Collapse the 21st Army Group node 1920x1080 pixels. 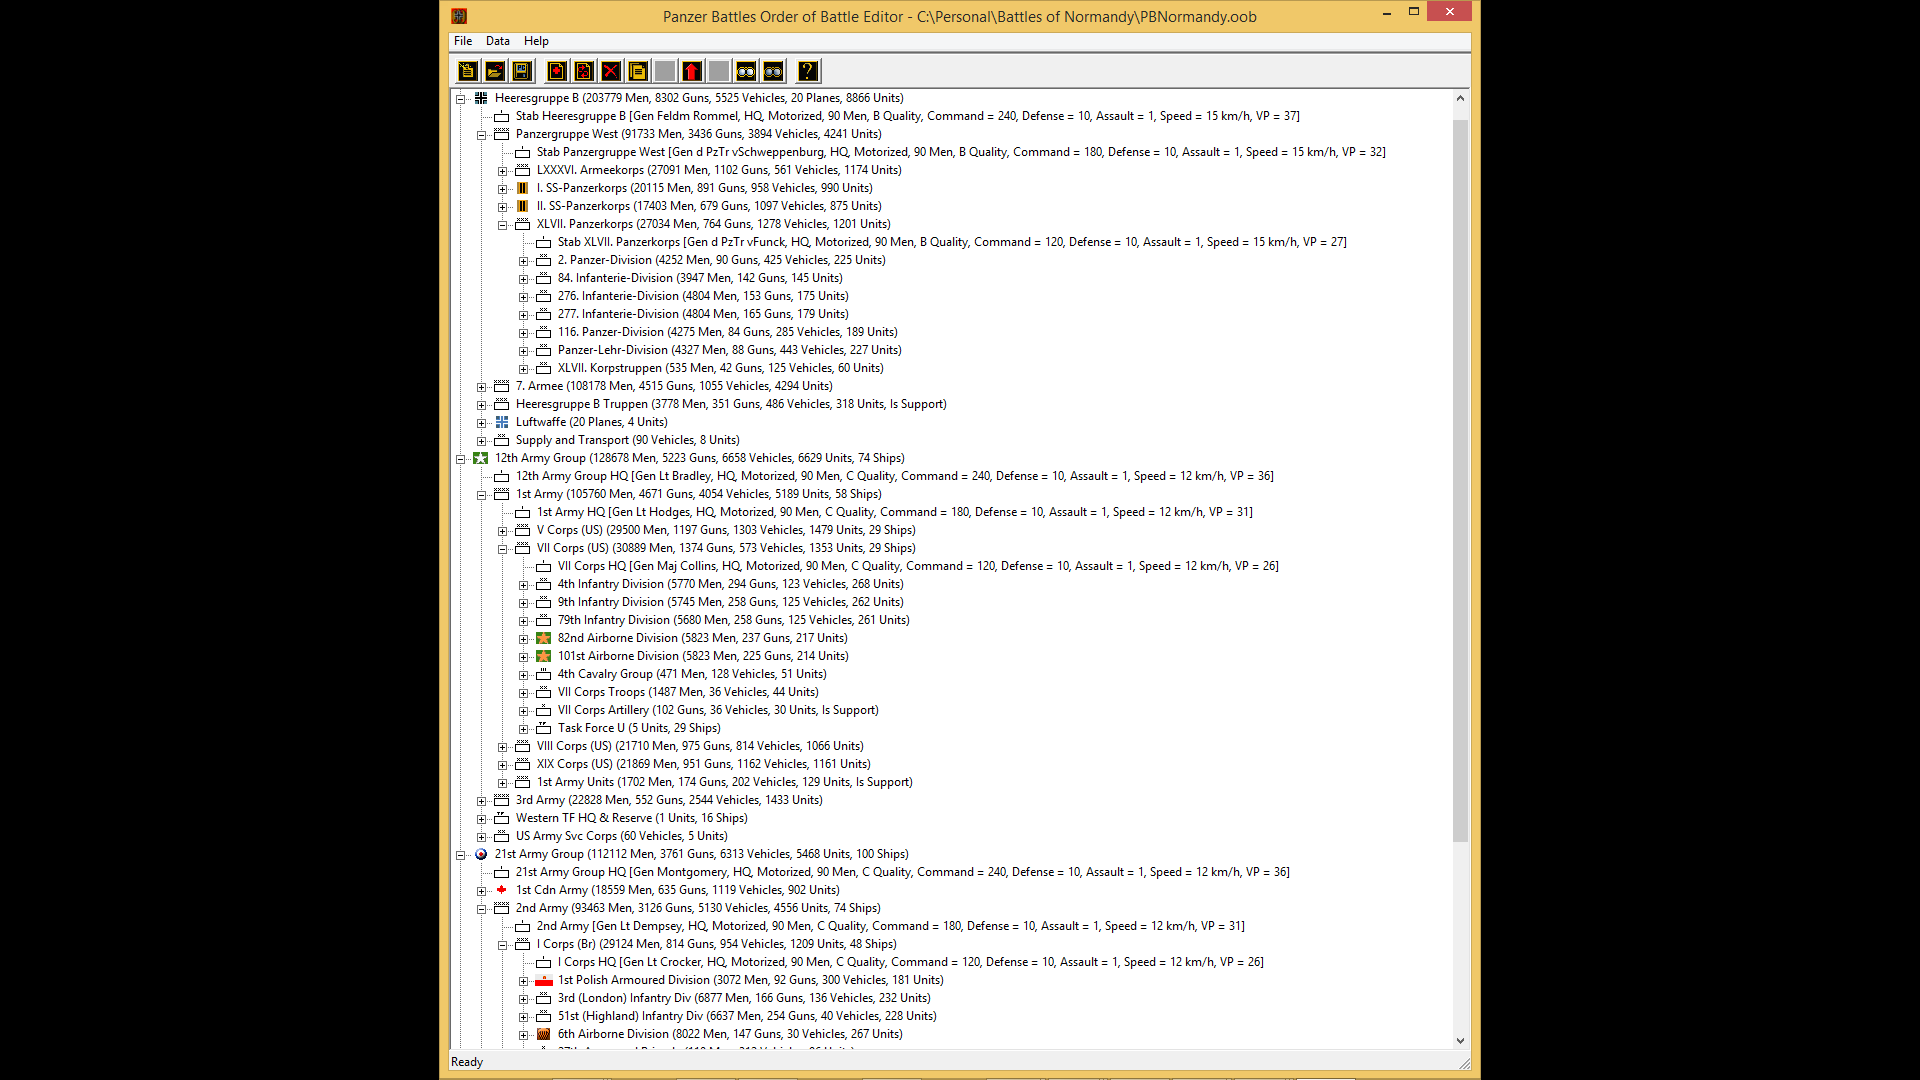click(461, 855)
